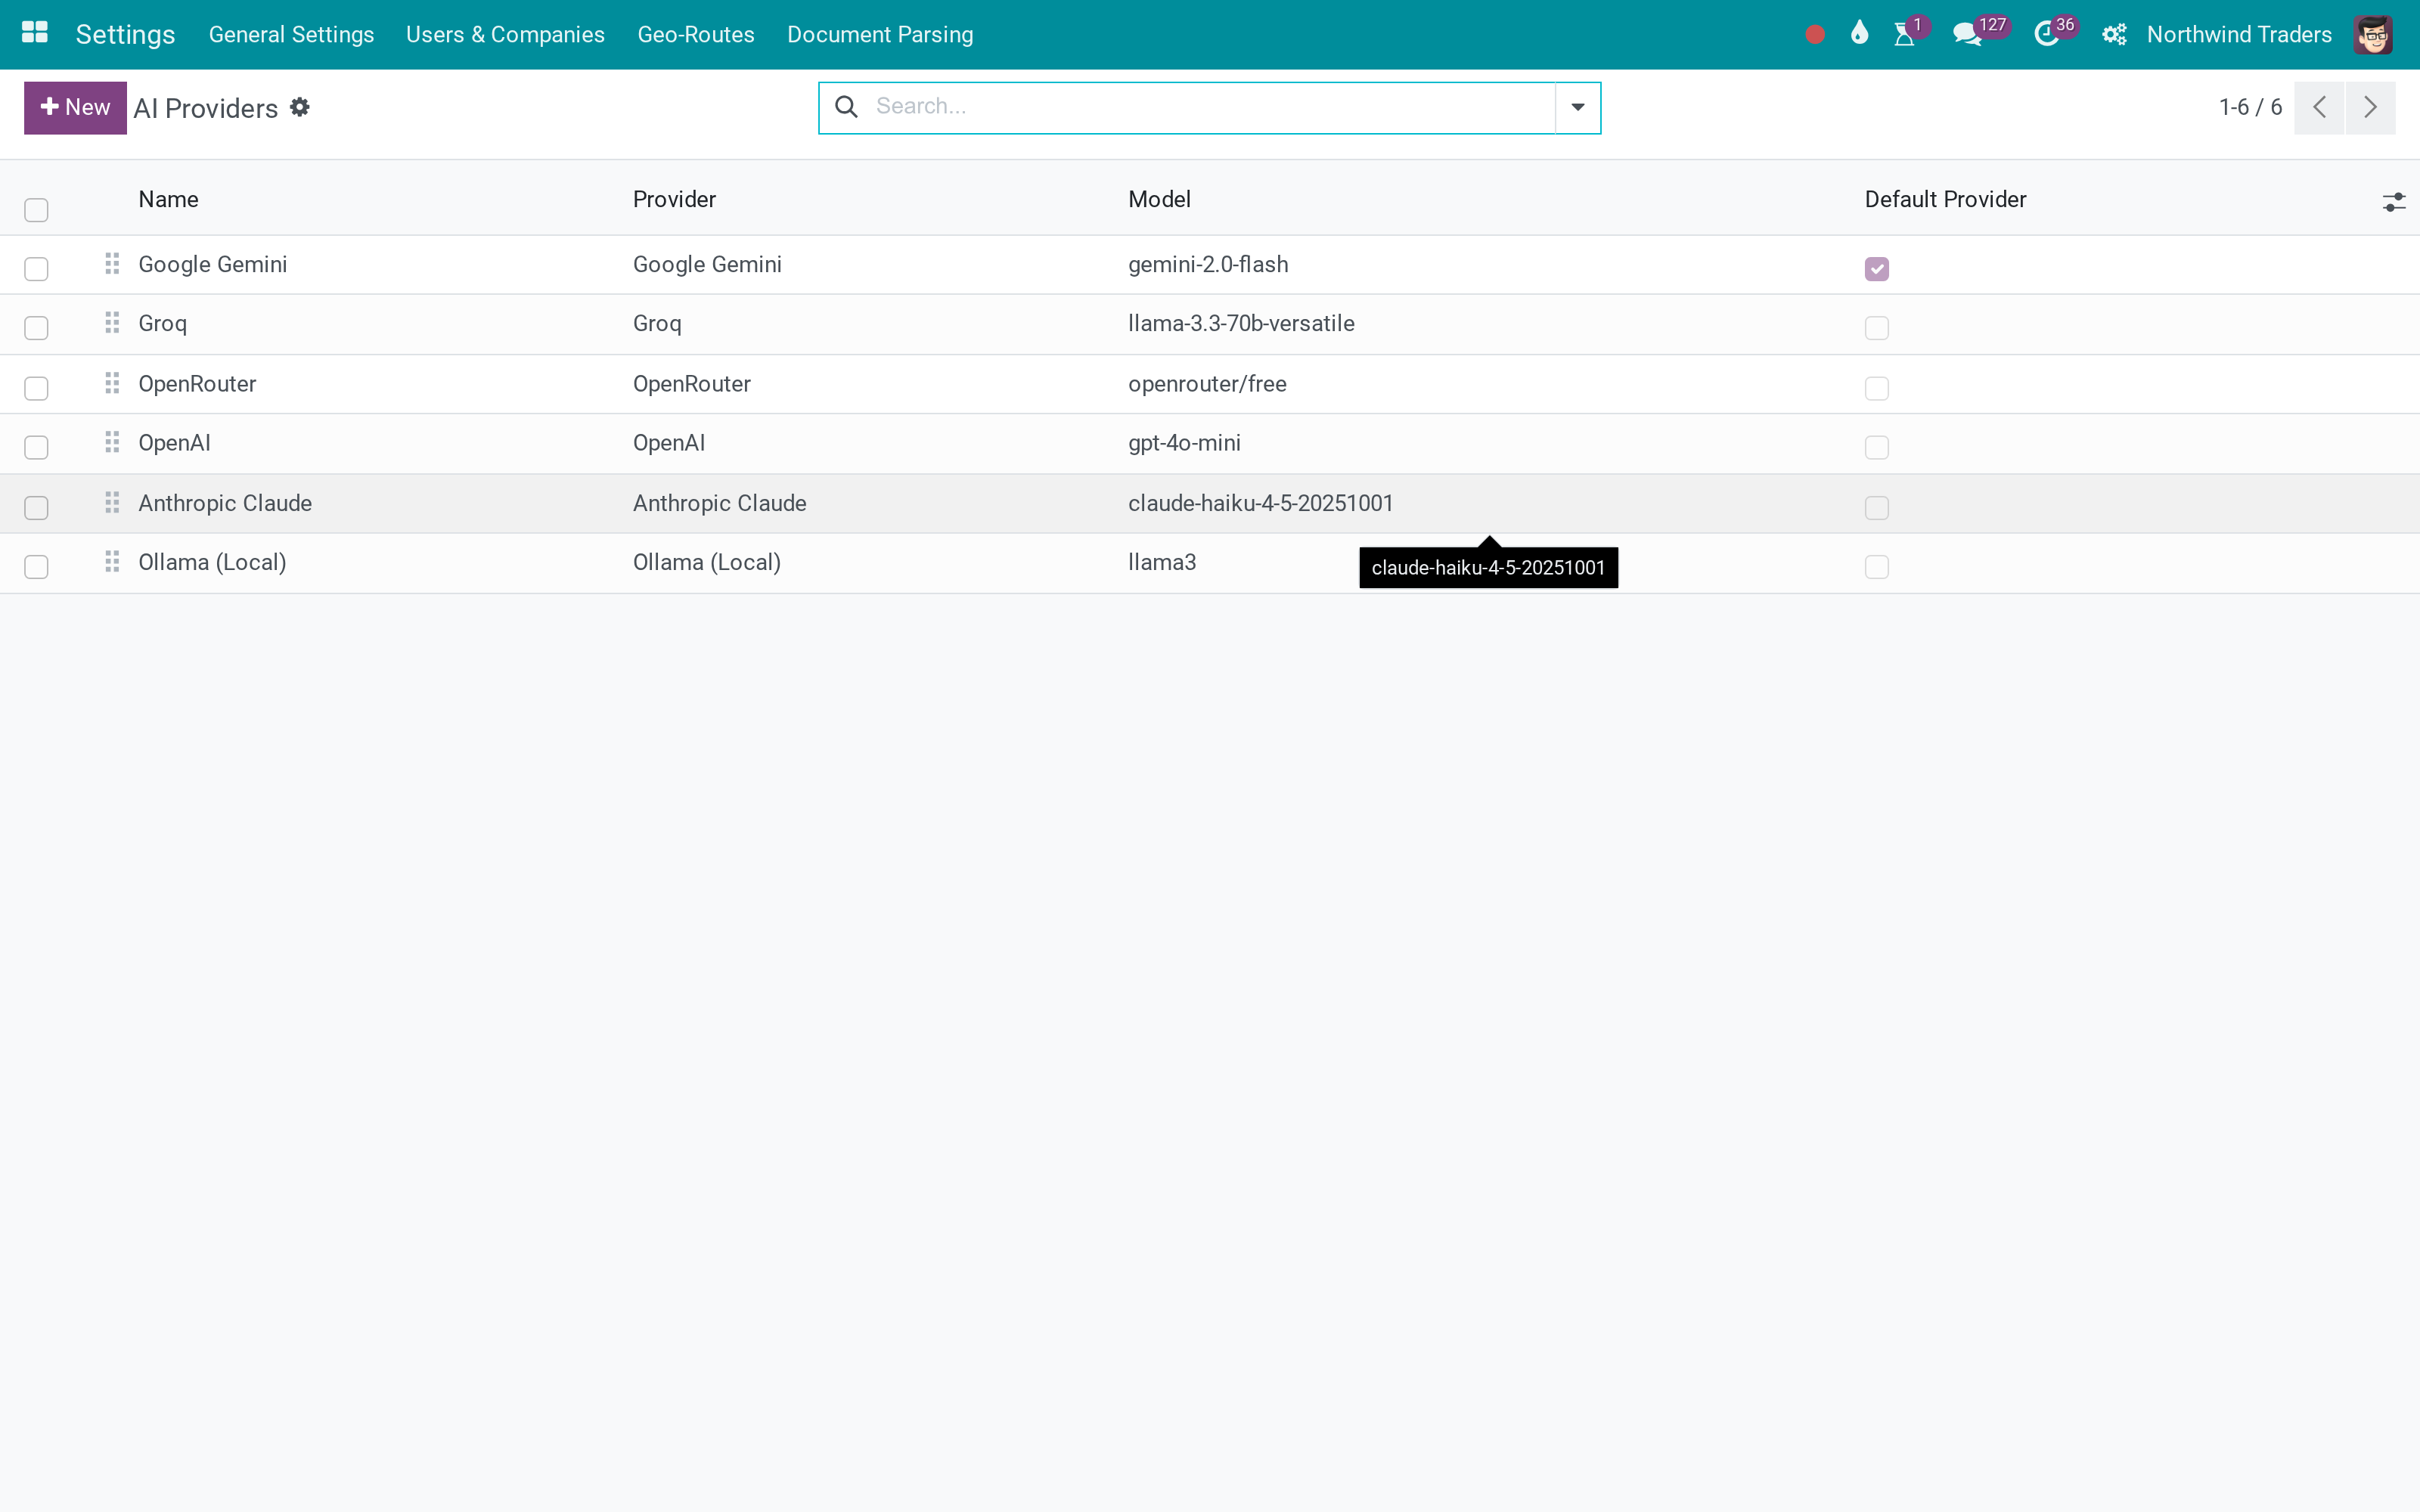Toggle the select-all rows checkbox
The image size is (2420, 1512).
coord(36,210)
